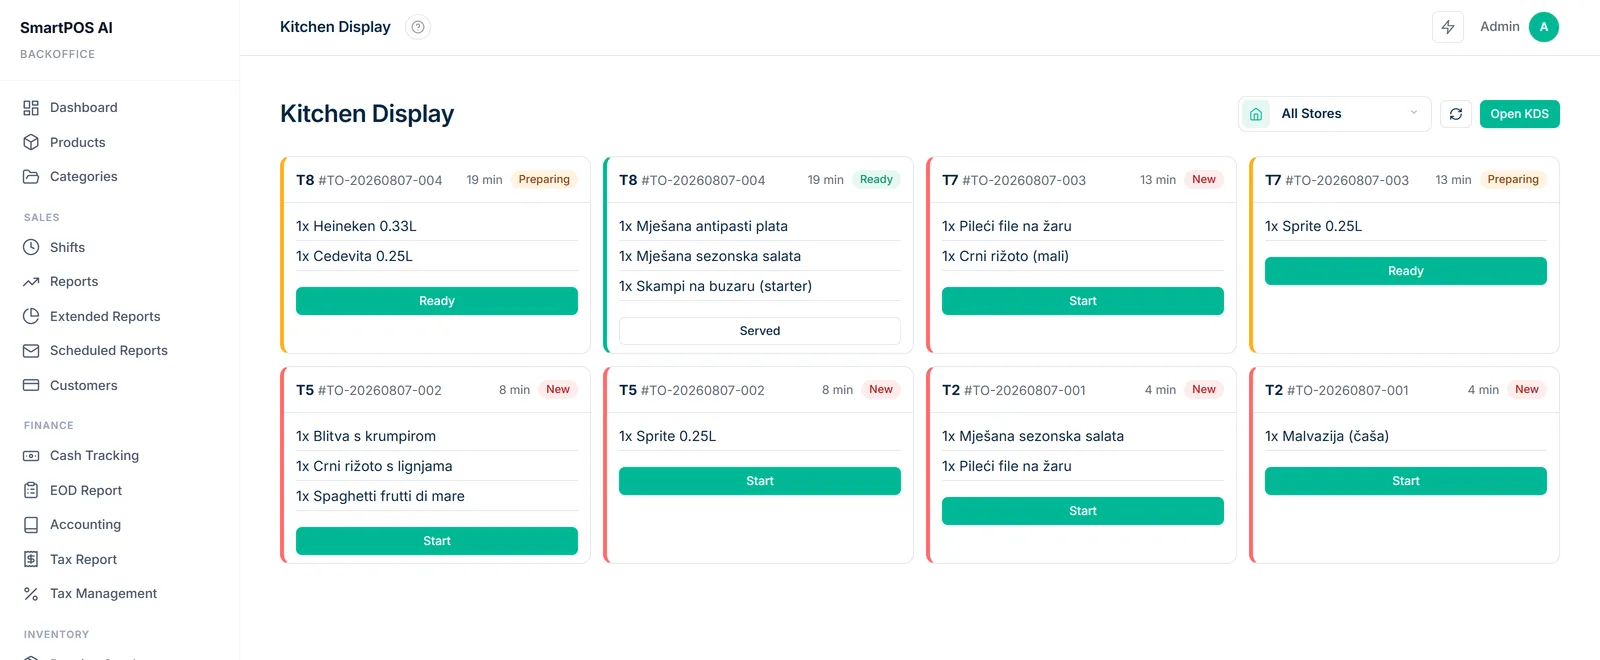Viewport: 1600px width, 660px height.
Task: Click the Admin avatar circle
Action: [x=1544, y=27]
